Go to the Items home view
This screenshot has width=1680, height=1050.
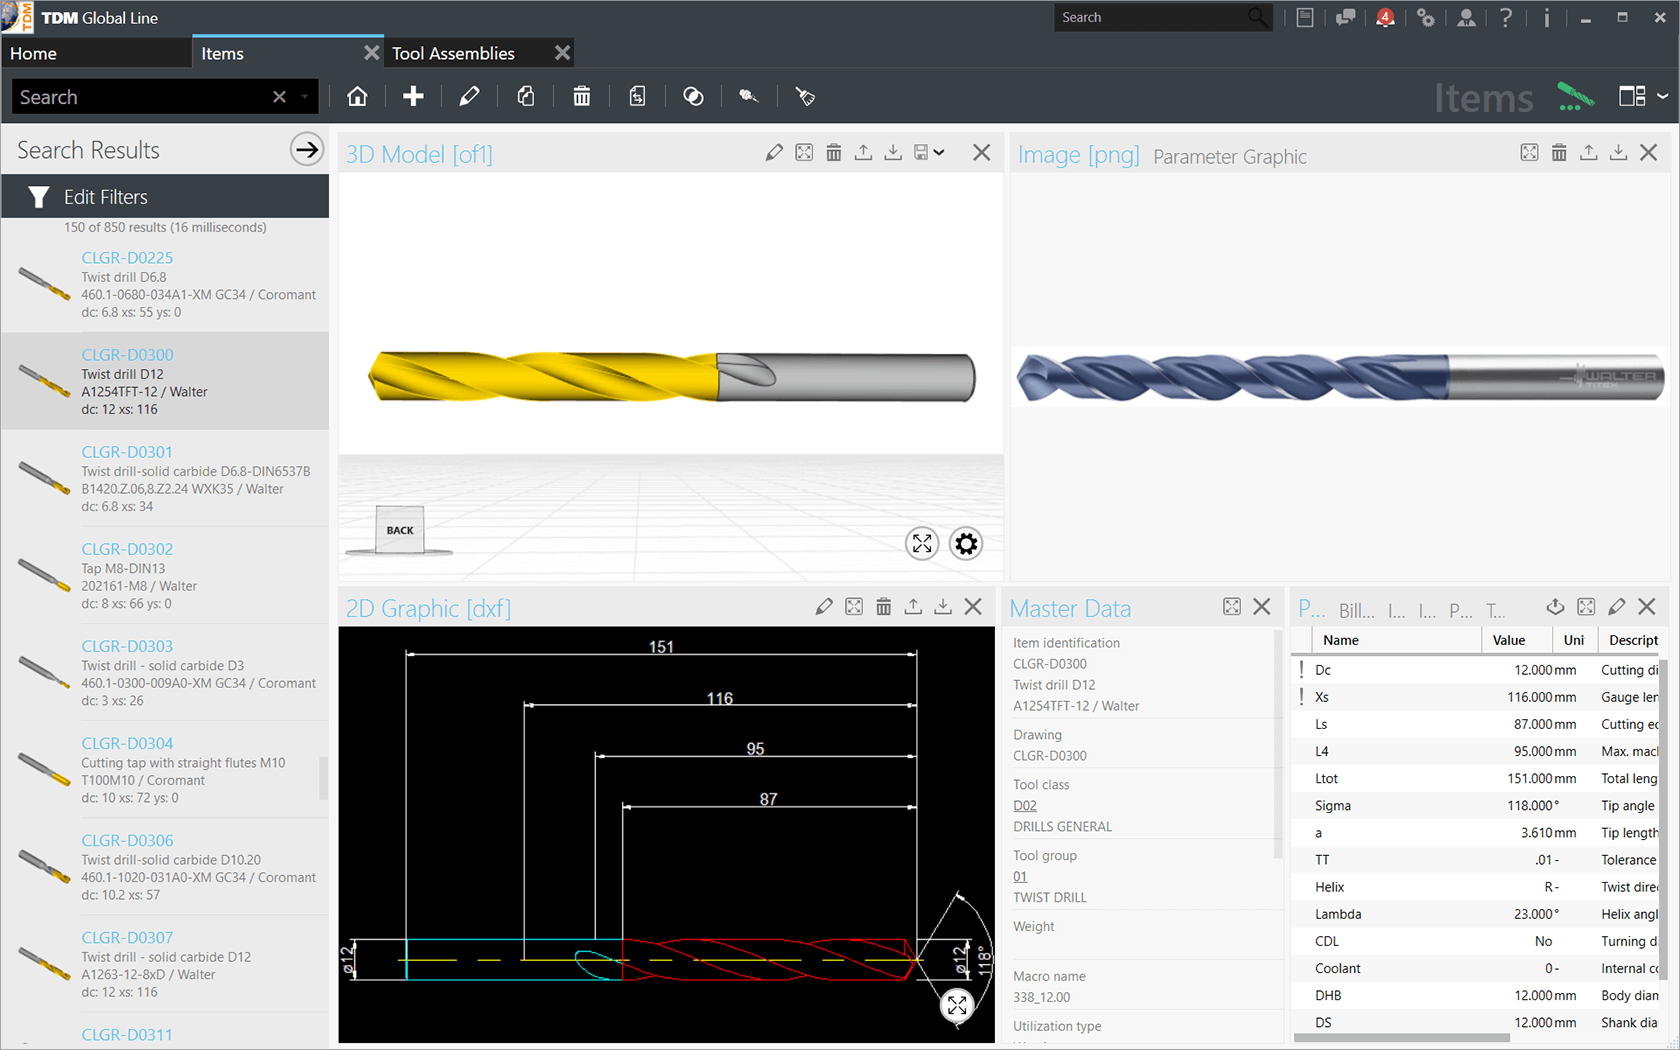point(357,96)
